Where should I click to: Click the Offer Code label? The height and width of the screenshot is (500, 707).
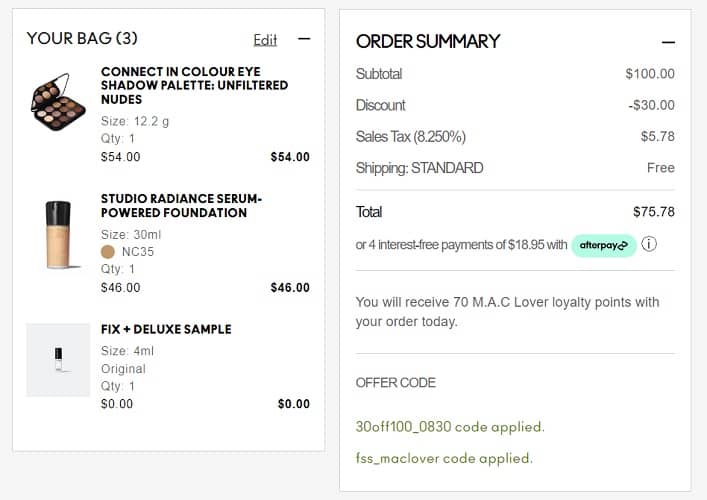point(396,383)
